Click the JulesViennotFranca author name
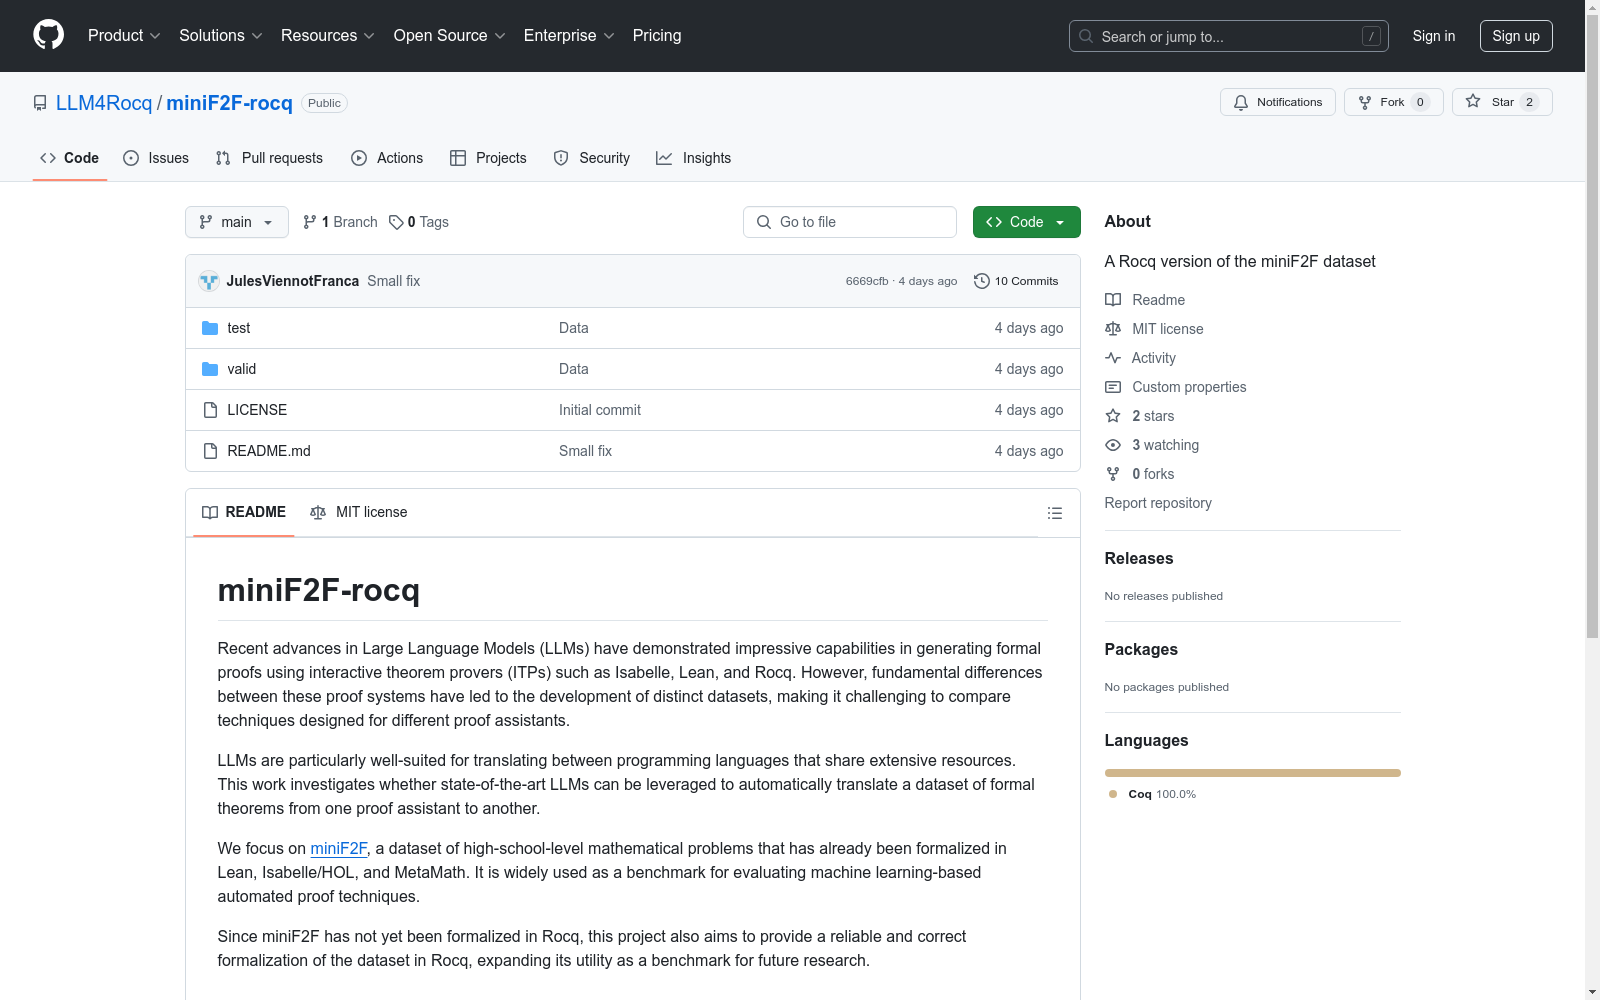The height and width of the screenshot is (1000, 1600). [x=292, y=281]
